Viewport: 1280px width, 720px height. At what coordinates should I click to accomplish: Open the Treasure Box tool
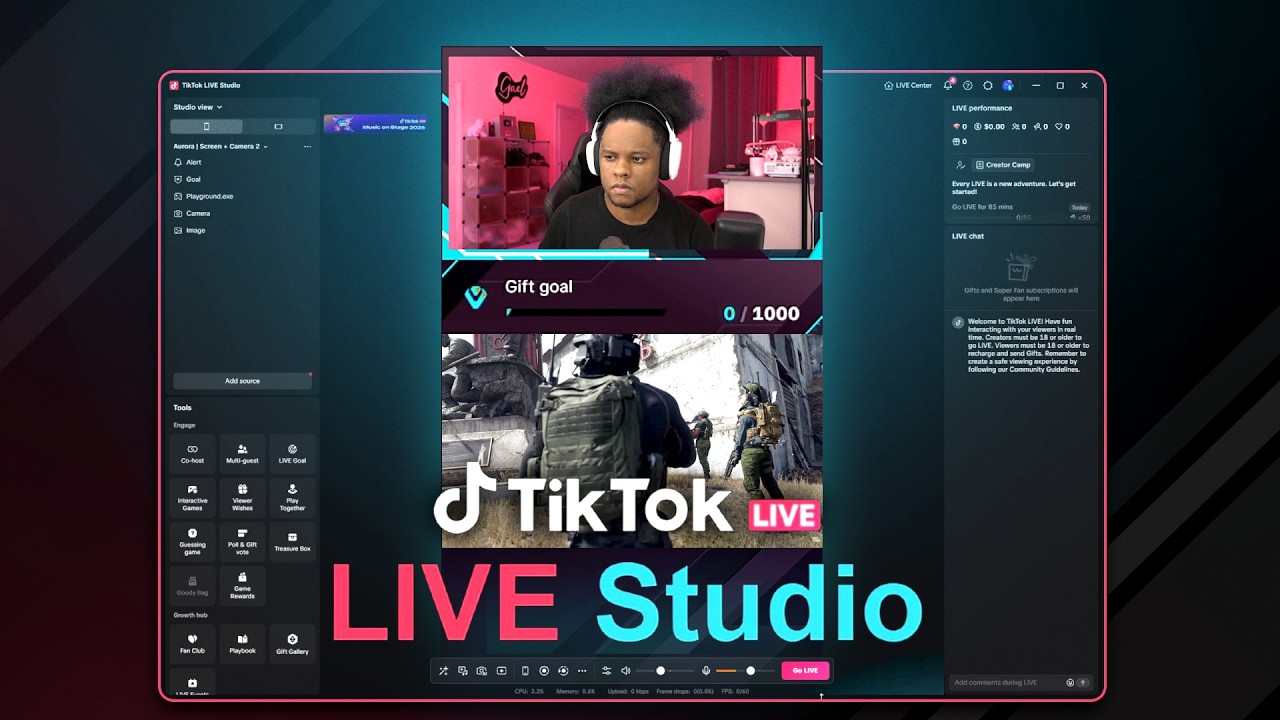[x=292, y=542]
